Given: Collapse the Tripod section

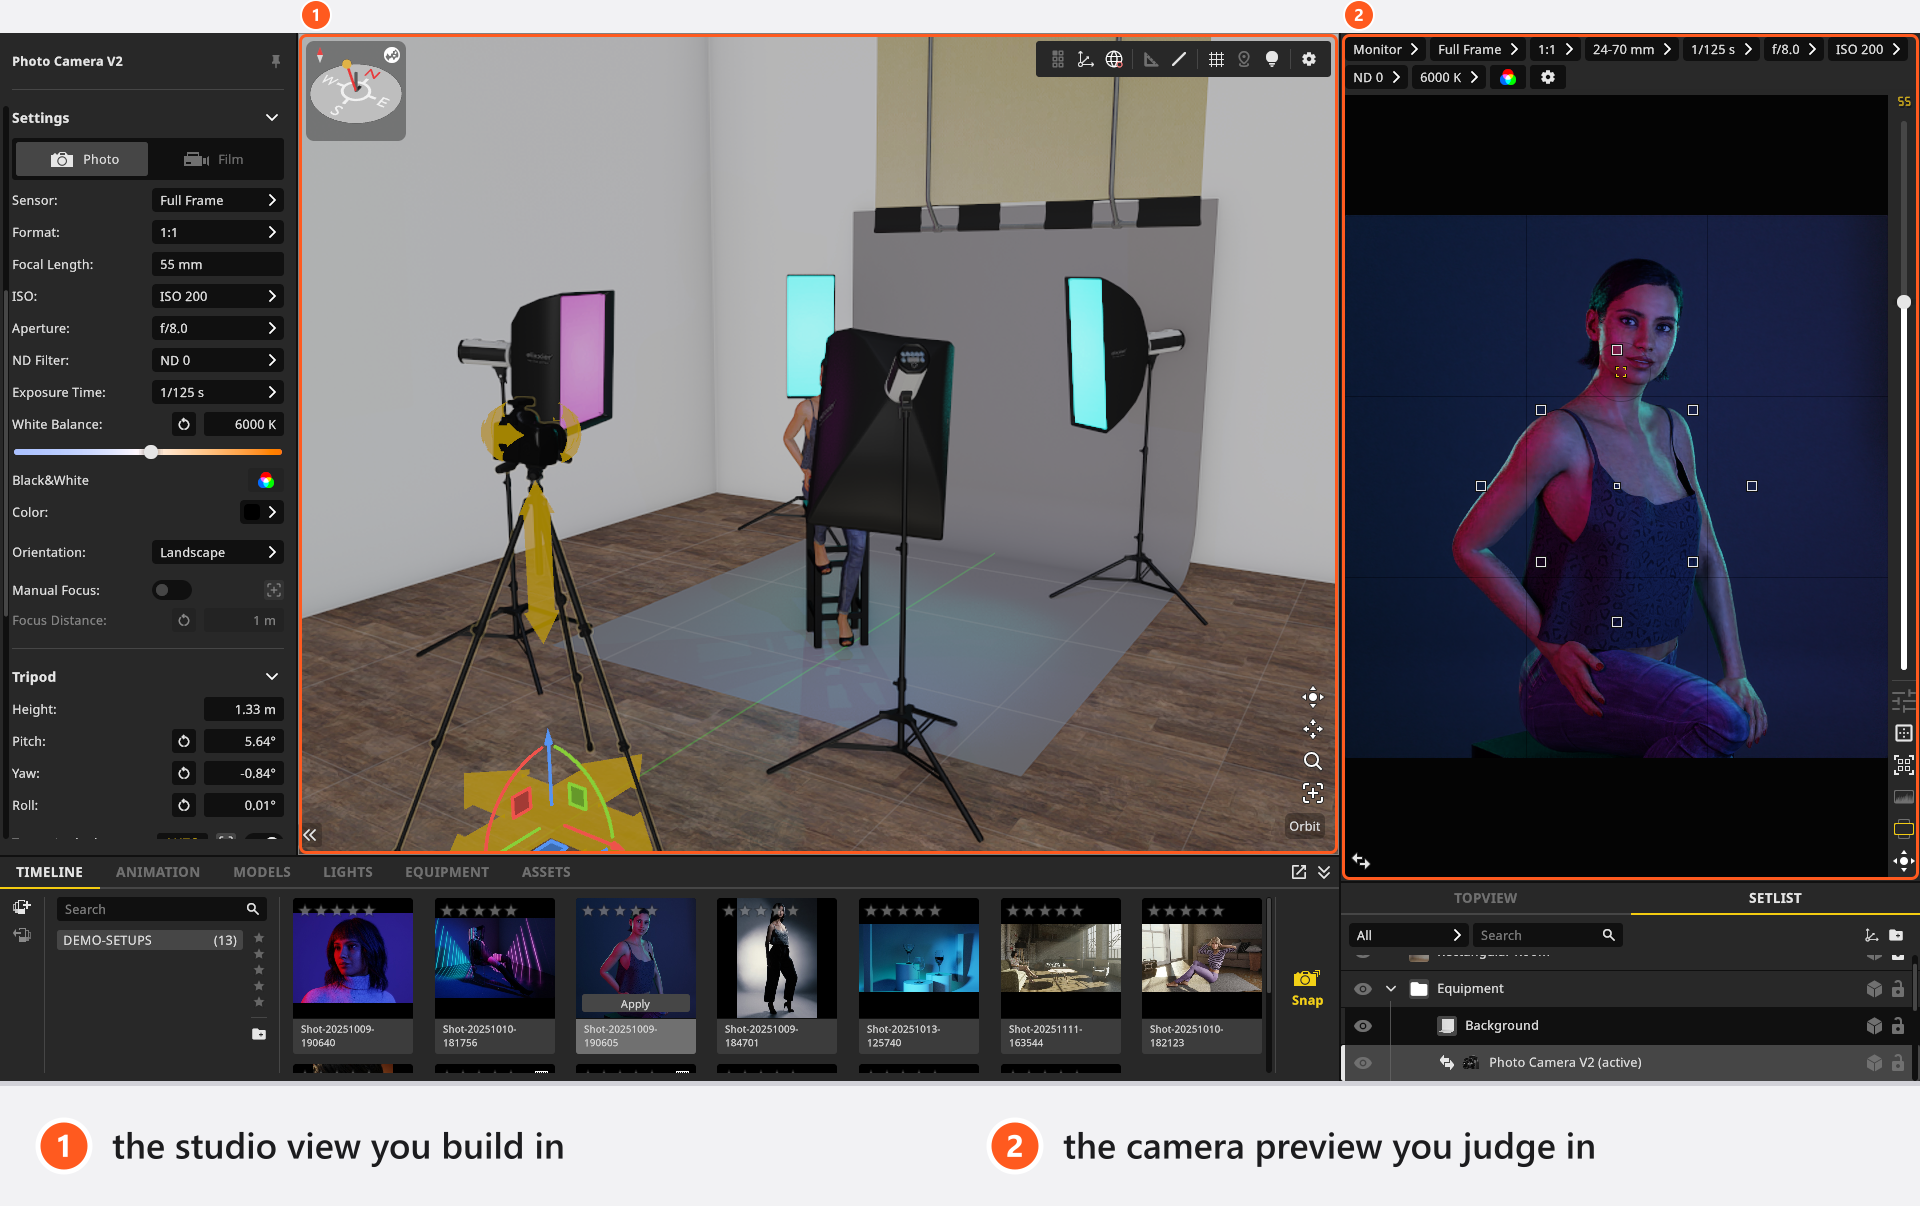Looking at the screenshot, I should click(x=272, y=677).
